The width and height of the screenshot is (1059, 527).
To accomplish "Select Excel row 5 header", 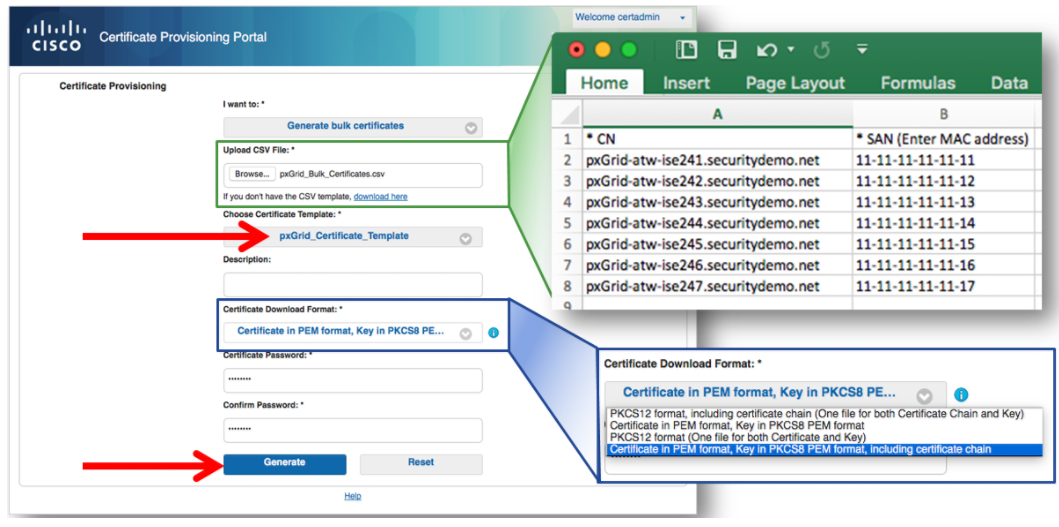I will click(x=567, y=223).
